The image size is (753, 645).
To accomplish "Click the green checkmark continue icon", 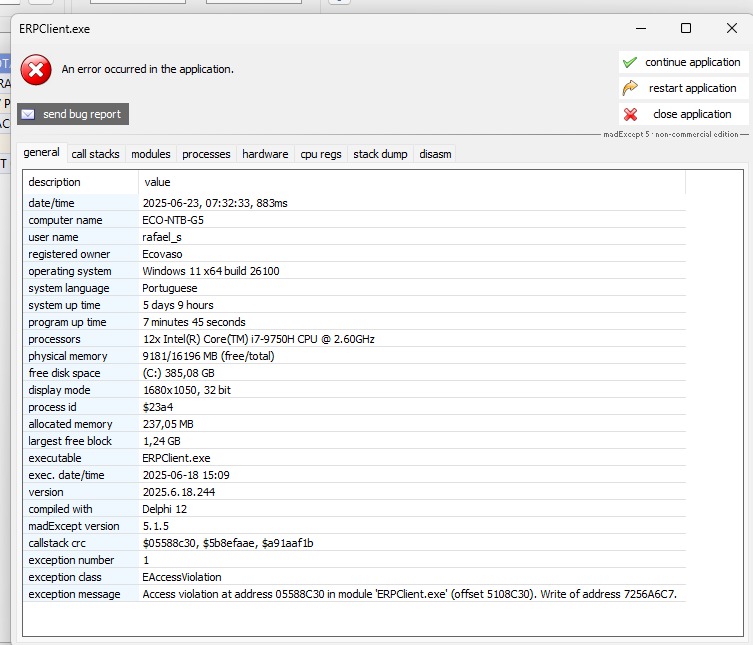I will pyautogui.click(x=630, y=62).
